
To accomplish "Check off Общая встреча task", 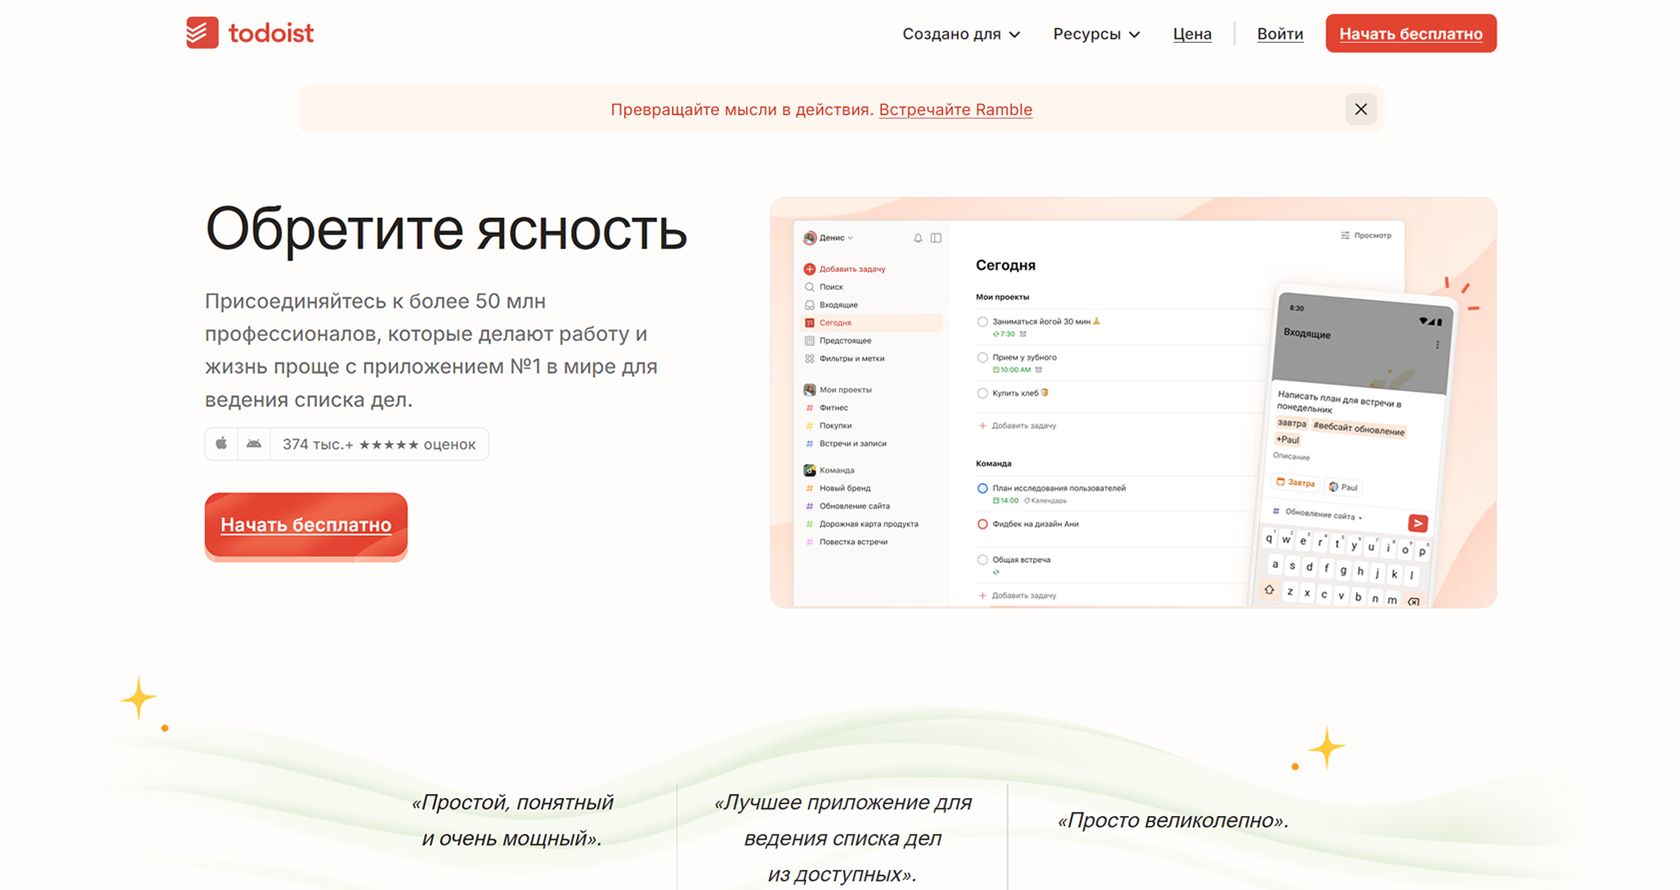I will [982, 561].
